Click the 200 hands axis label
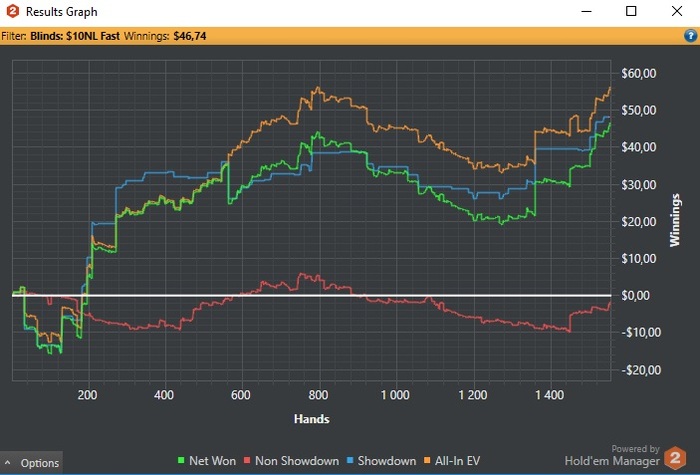The width and height of the screenshot is (700, 475). [87, 395]
